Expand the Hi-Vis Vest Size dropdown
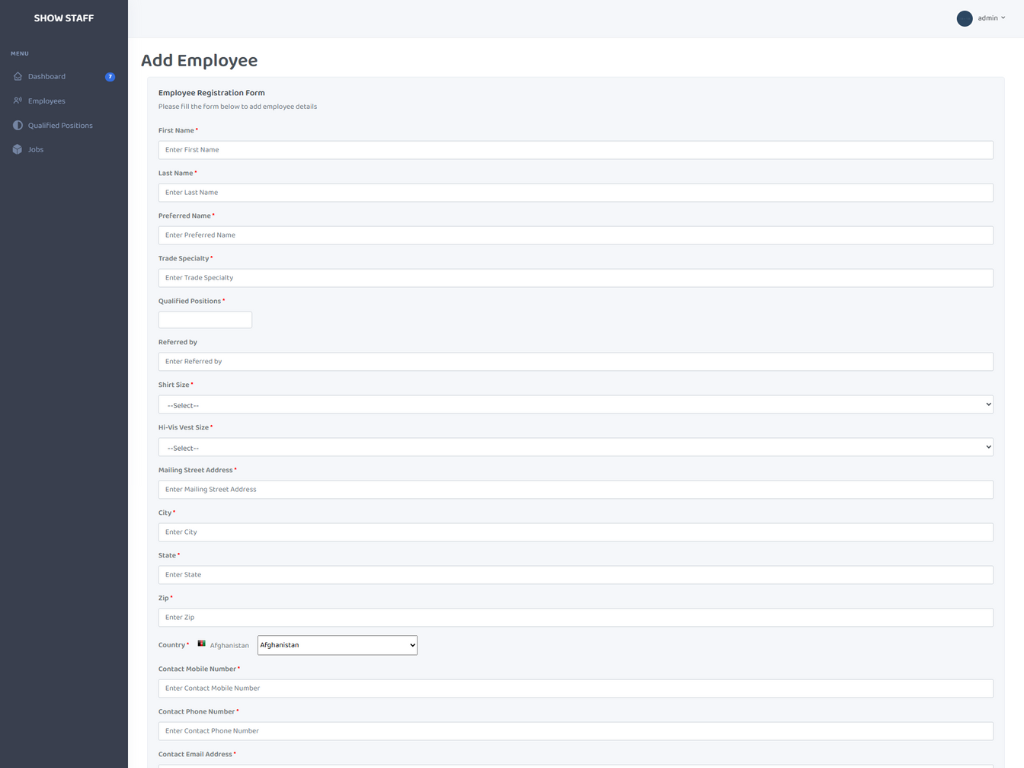Viewport: 1024px width, 768px height. tap(575, 448)
